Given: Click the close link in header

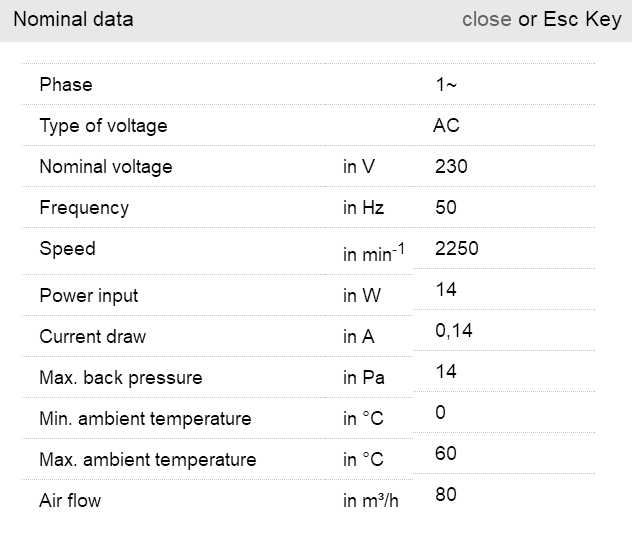Looking at the screenshot, I should pos(486,19).
